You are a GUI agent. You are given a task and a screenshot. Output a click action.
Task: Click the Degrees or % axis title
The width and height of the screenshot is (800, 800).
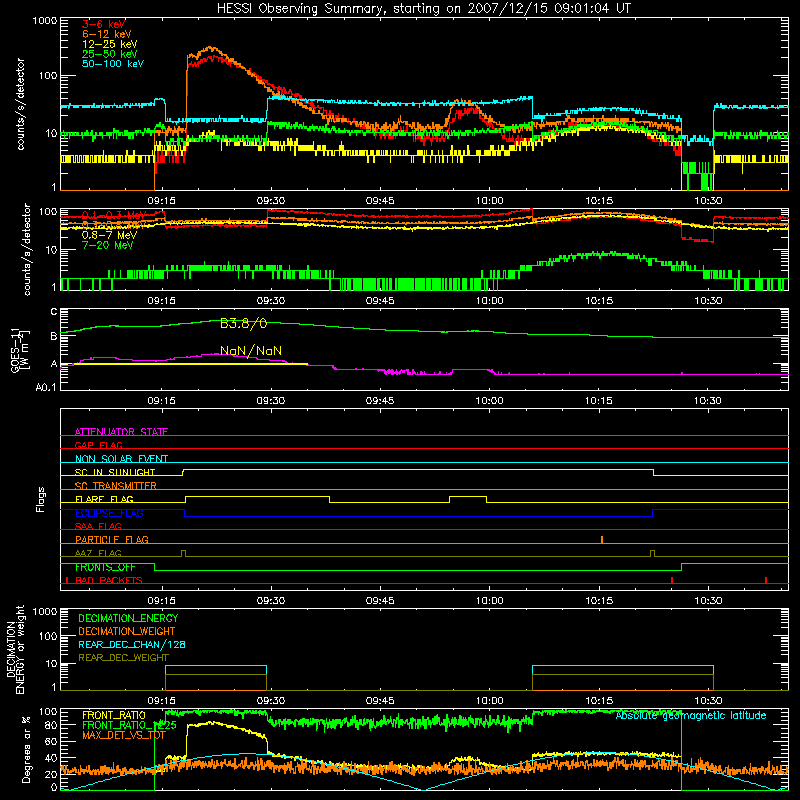point(26,750)
